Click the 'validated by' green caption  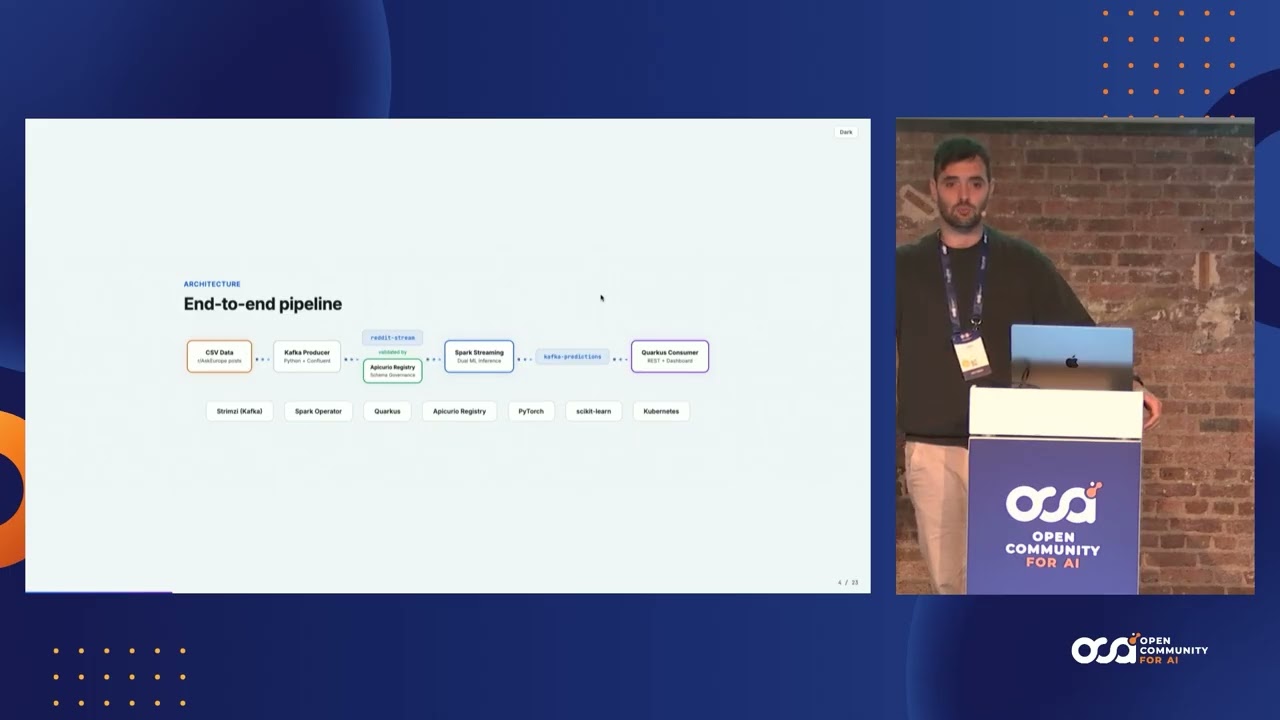(x=392, y=352)
